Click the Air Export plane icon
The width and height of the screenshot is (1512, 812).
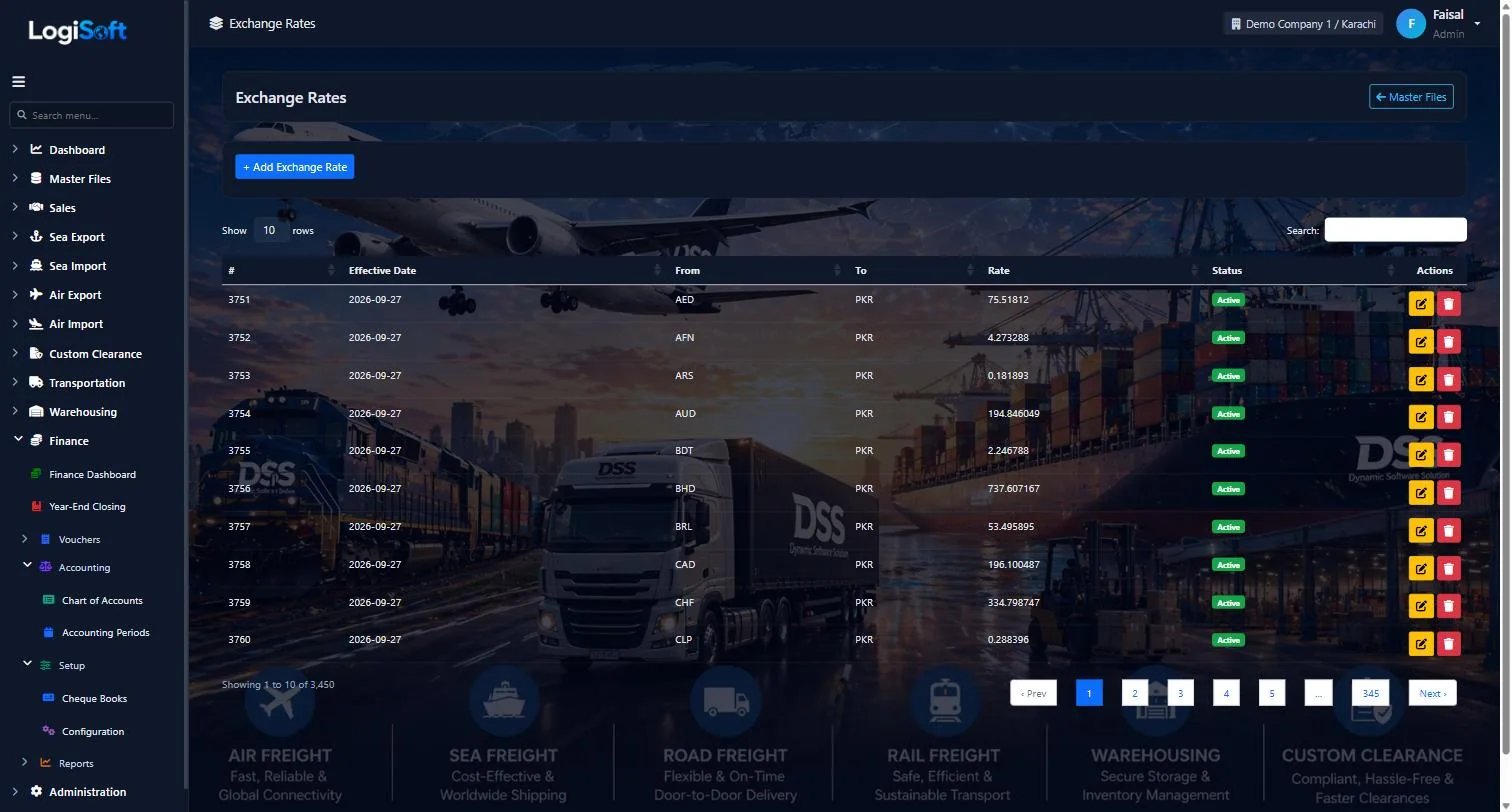click(x=36, y=295)
